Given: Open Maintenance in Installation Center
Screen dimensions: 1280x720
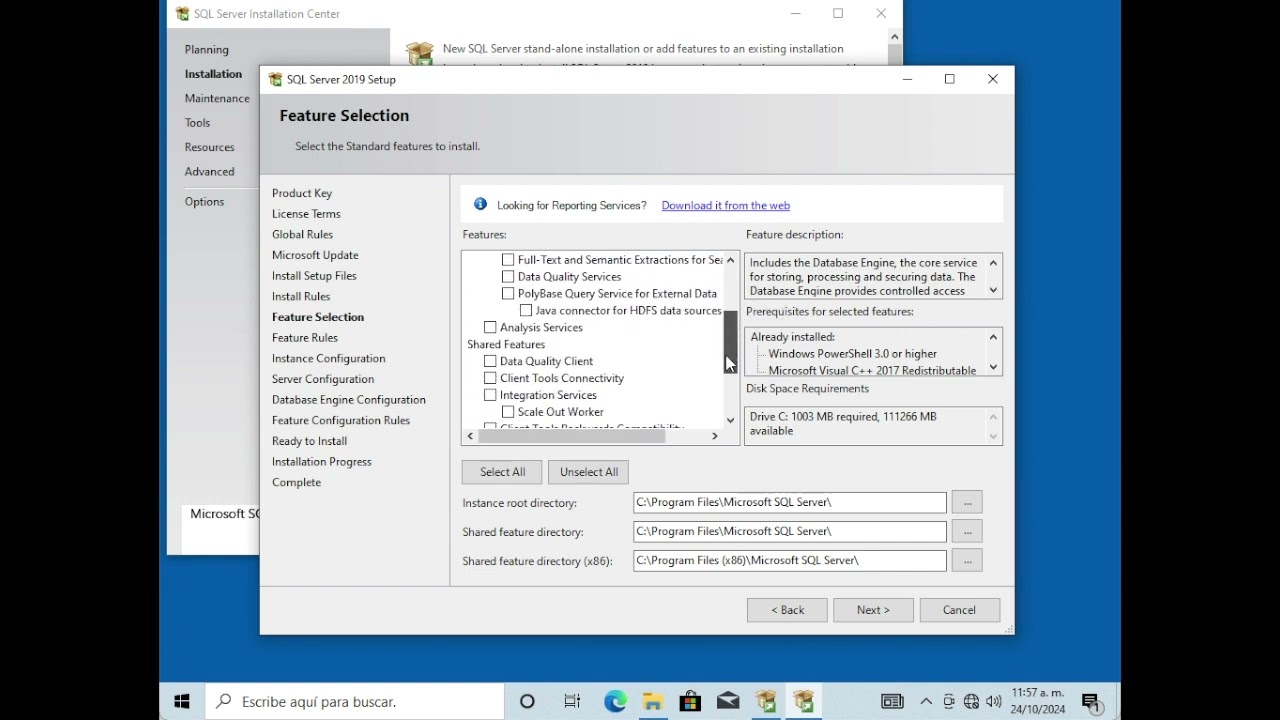Looking at the screenshot, I should tap(217, 98).
